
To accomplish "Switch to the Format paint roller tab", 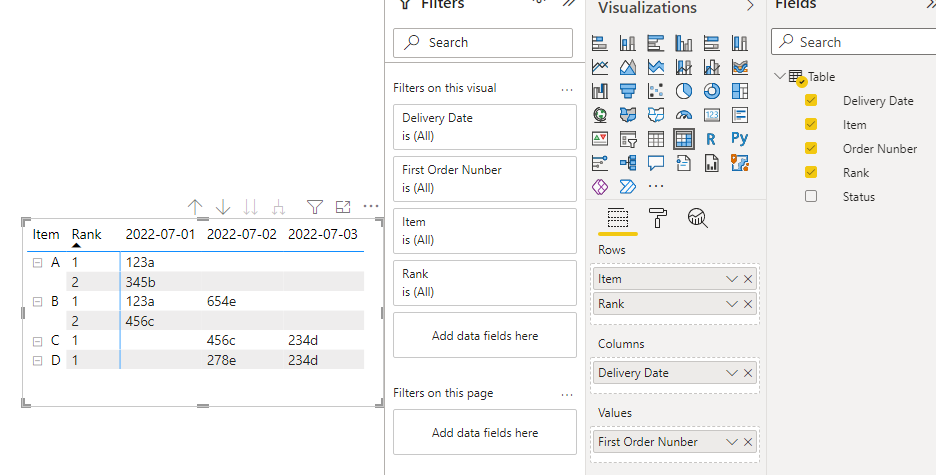I will coord(658,218).
